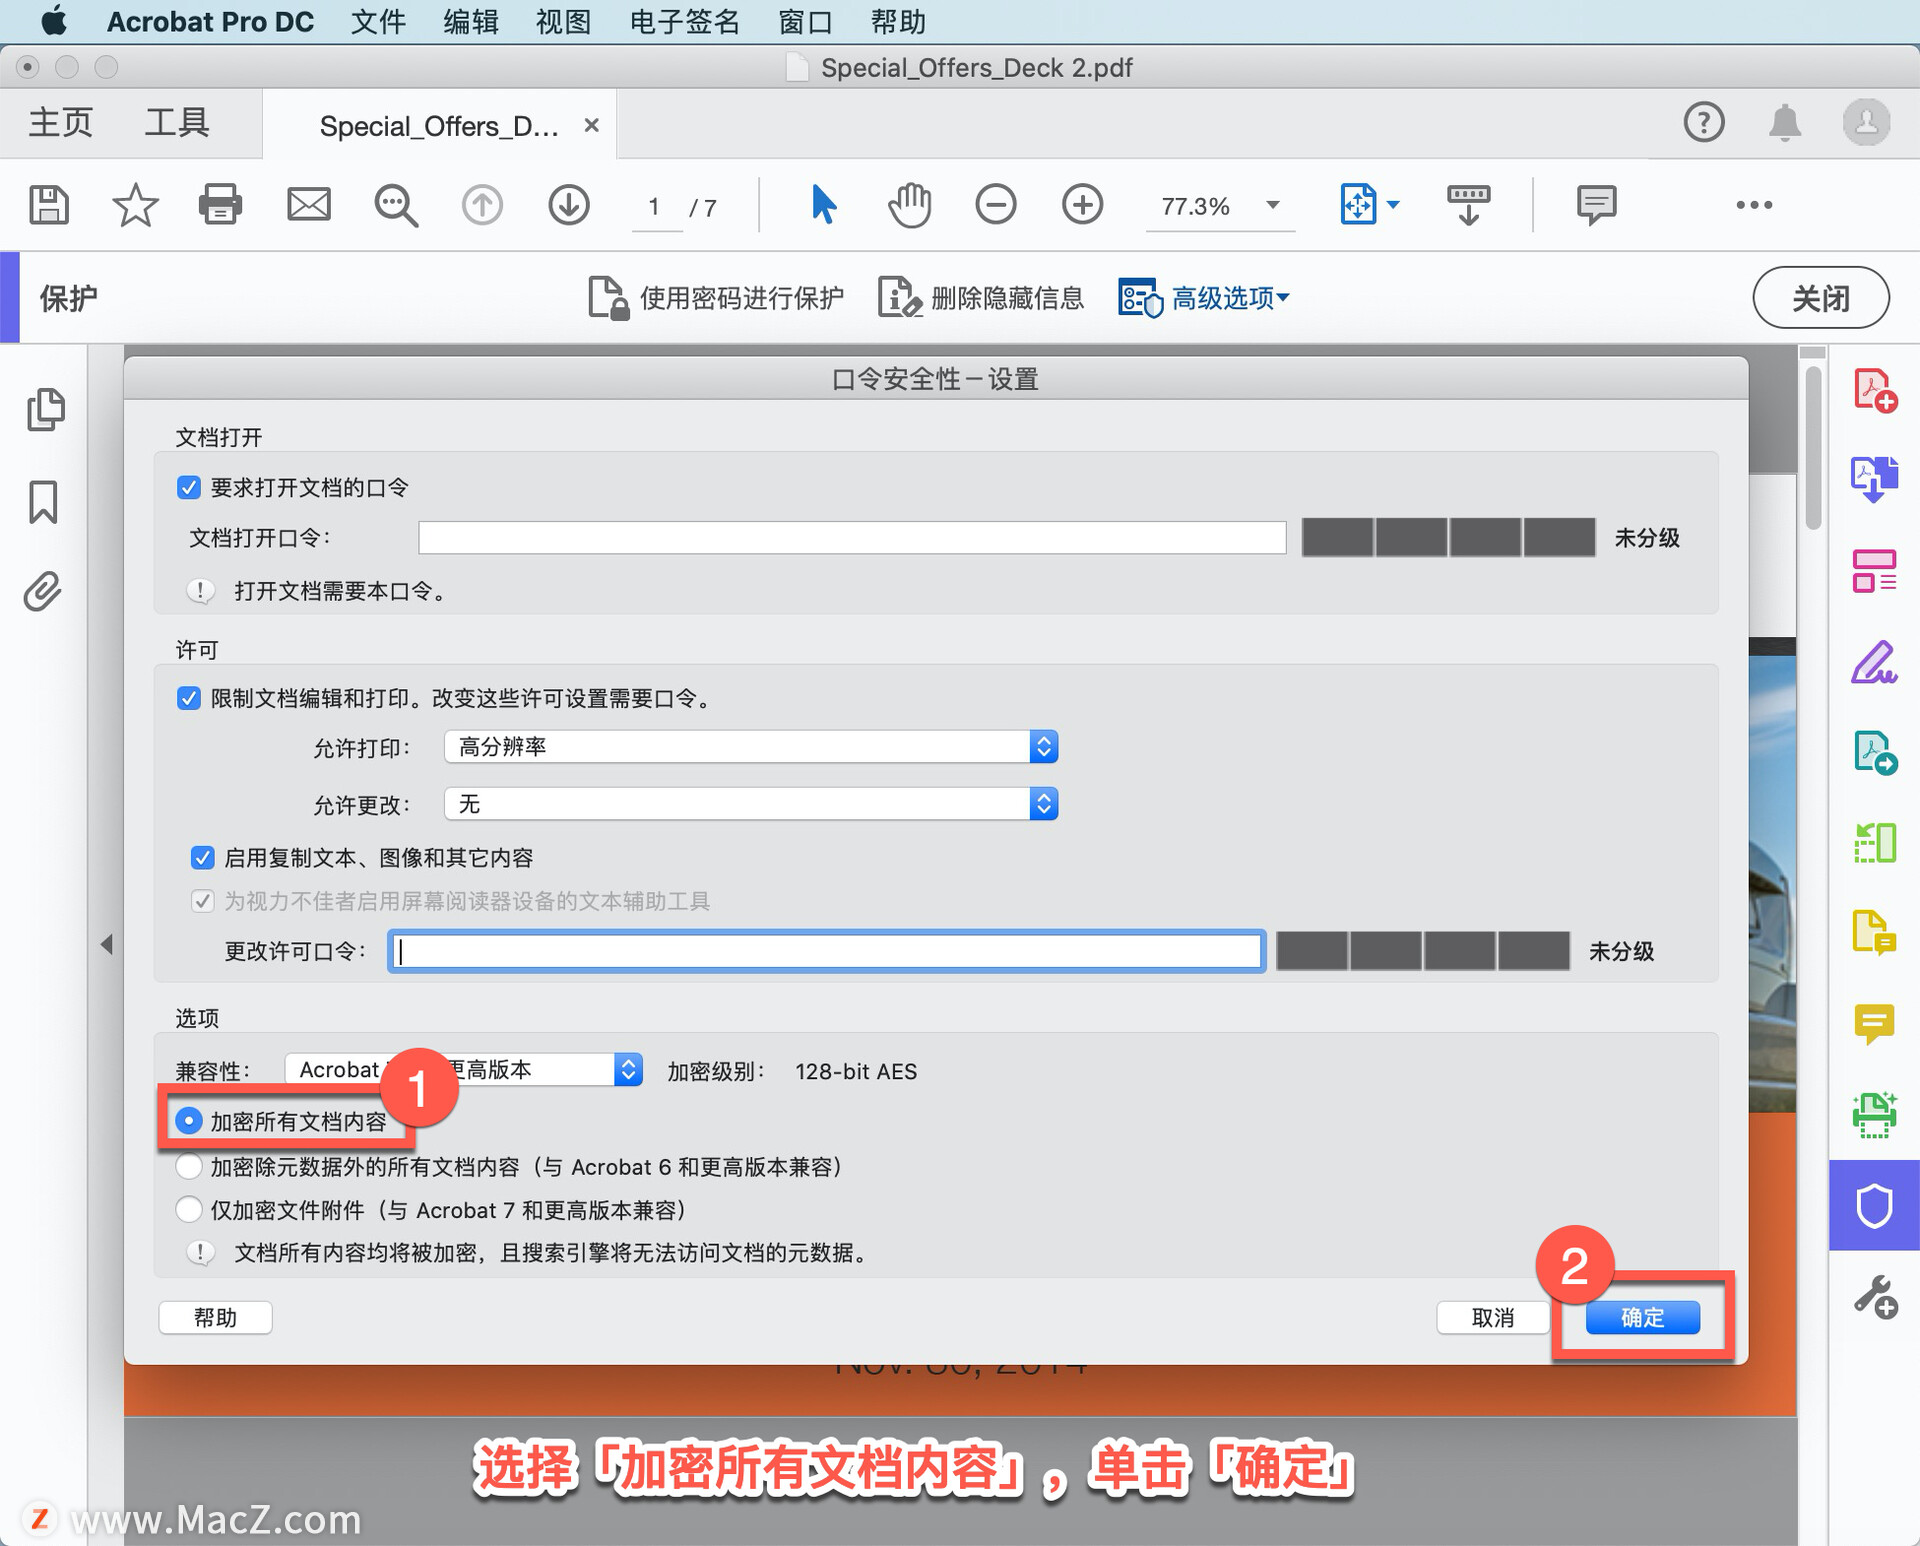
Task: Click the Protect shield icon in right pane
Action: [1874, 1205]
